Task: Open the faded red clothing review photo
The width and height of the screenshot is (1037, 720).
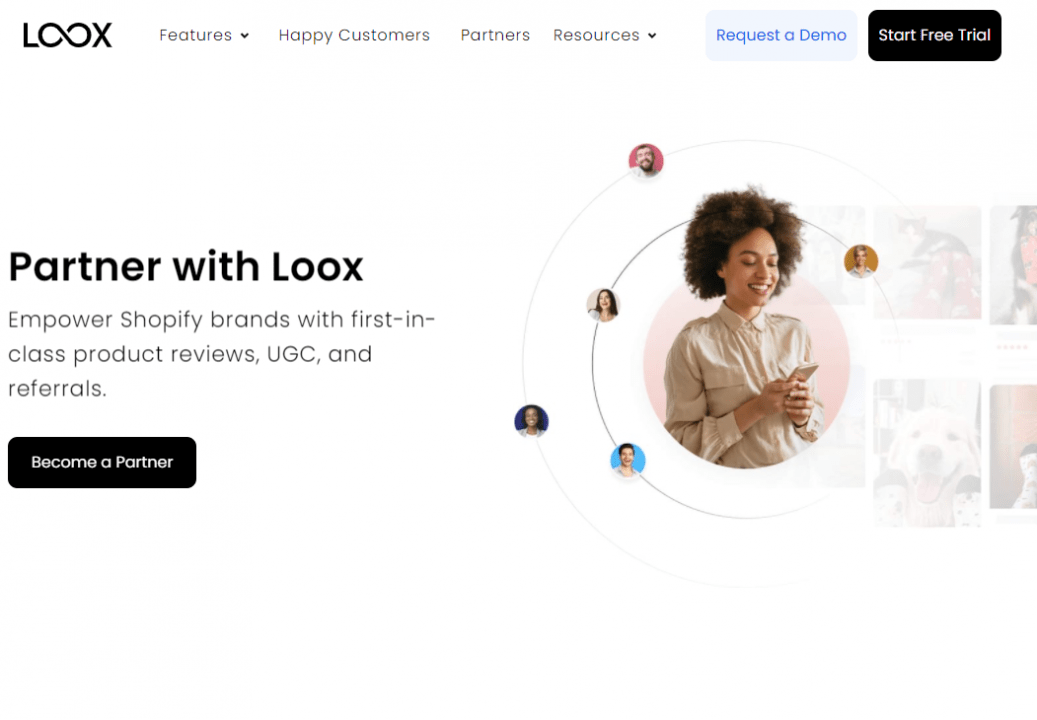Action: [x=927, y=262]
